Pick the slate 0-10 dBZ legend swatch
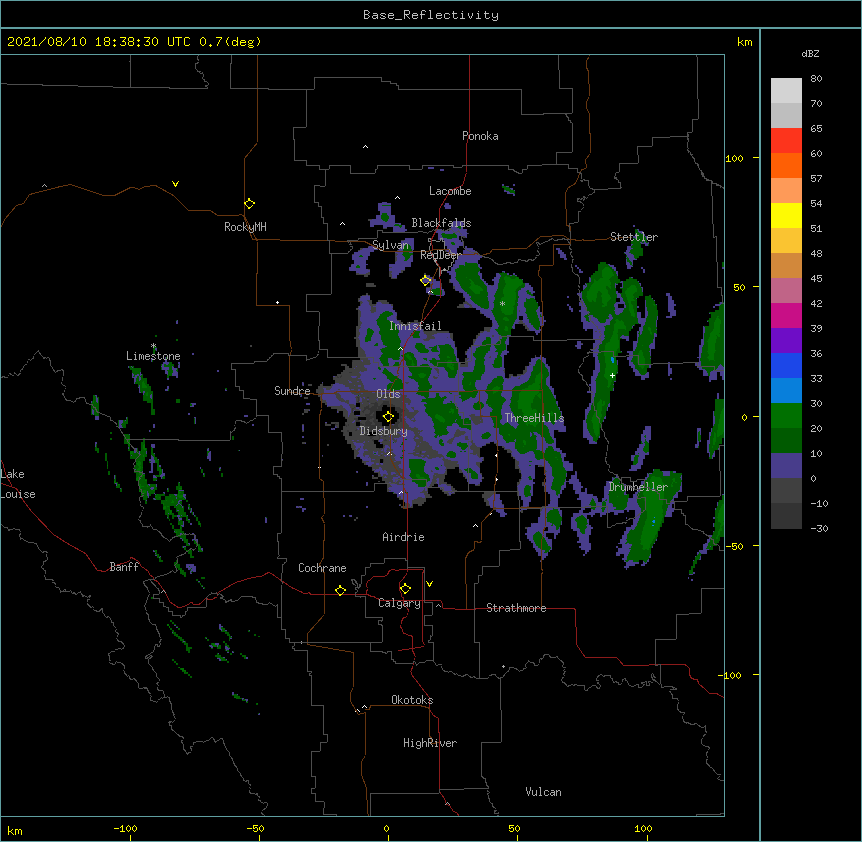Image resolution: width=862 pixels, height=842 pixels. [x=786, y=466]
